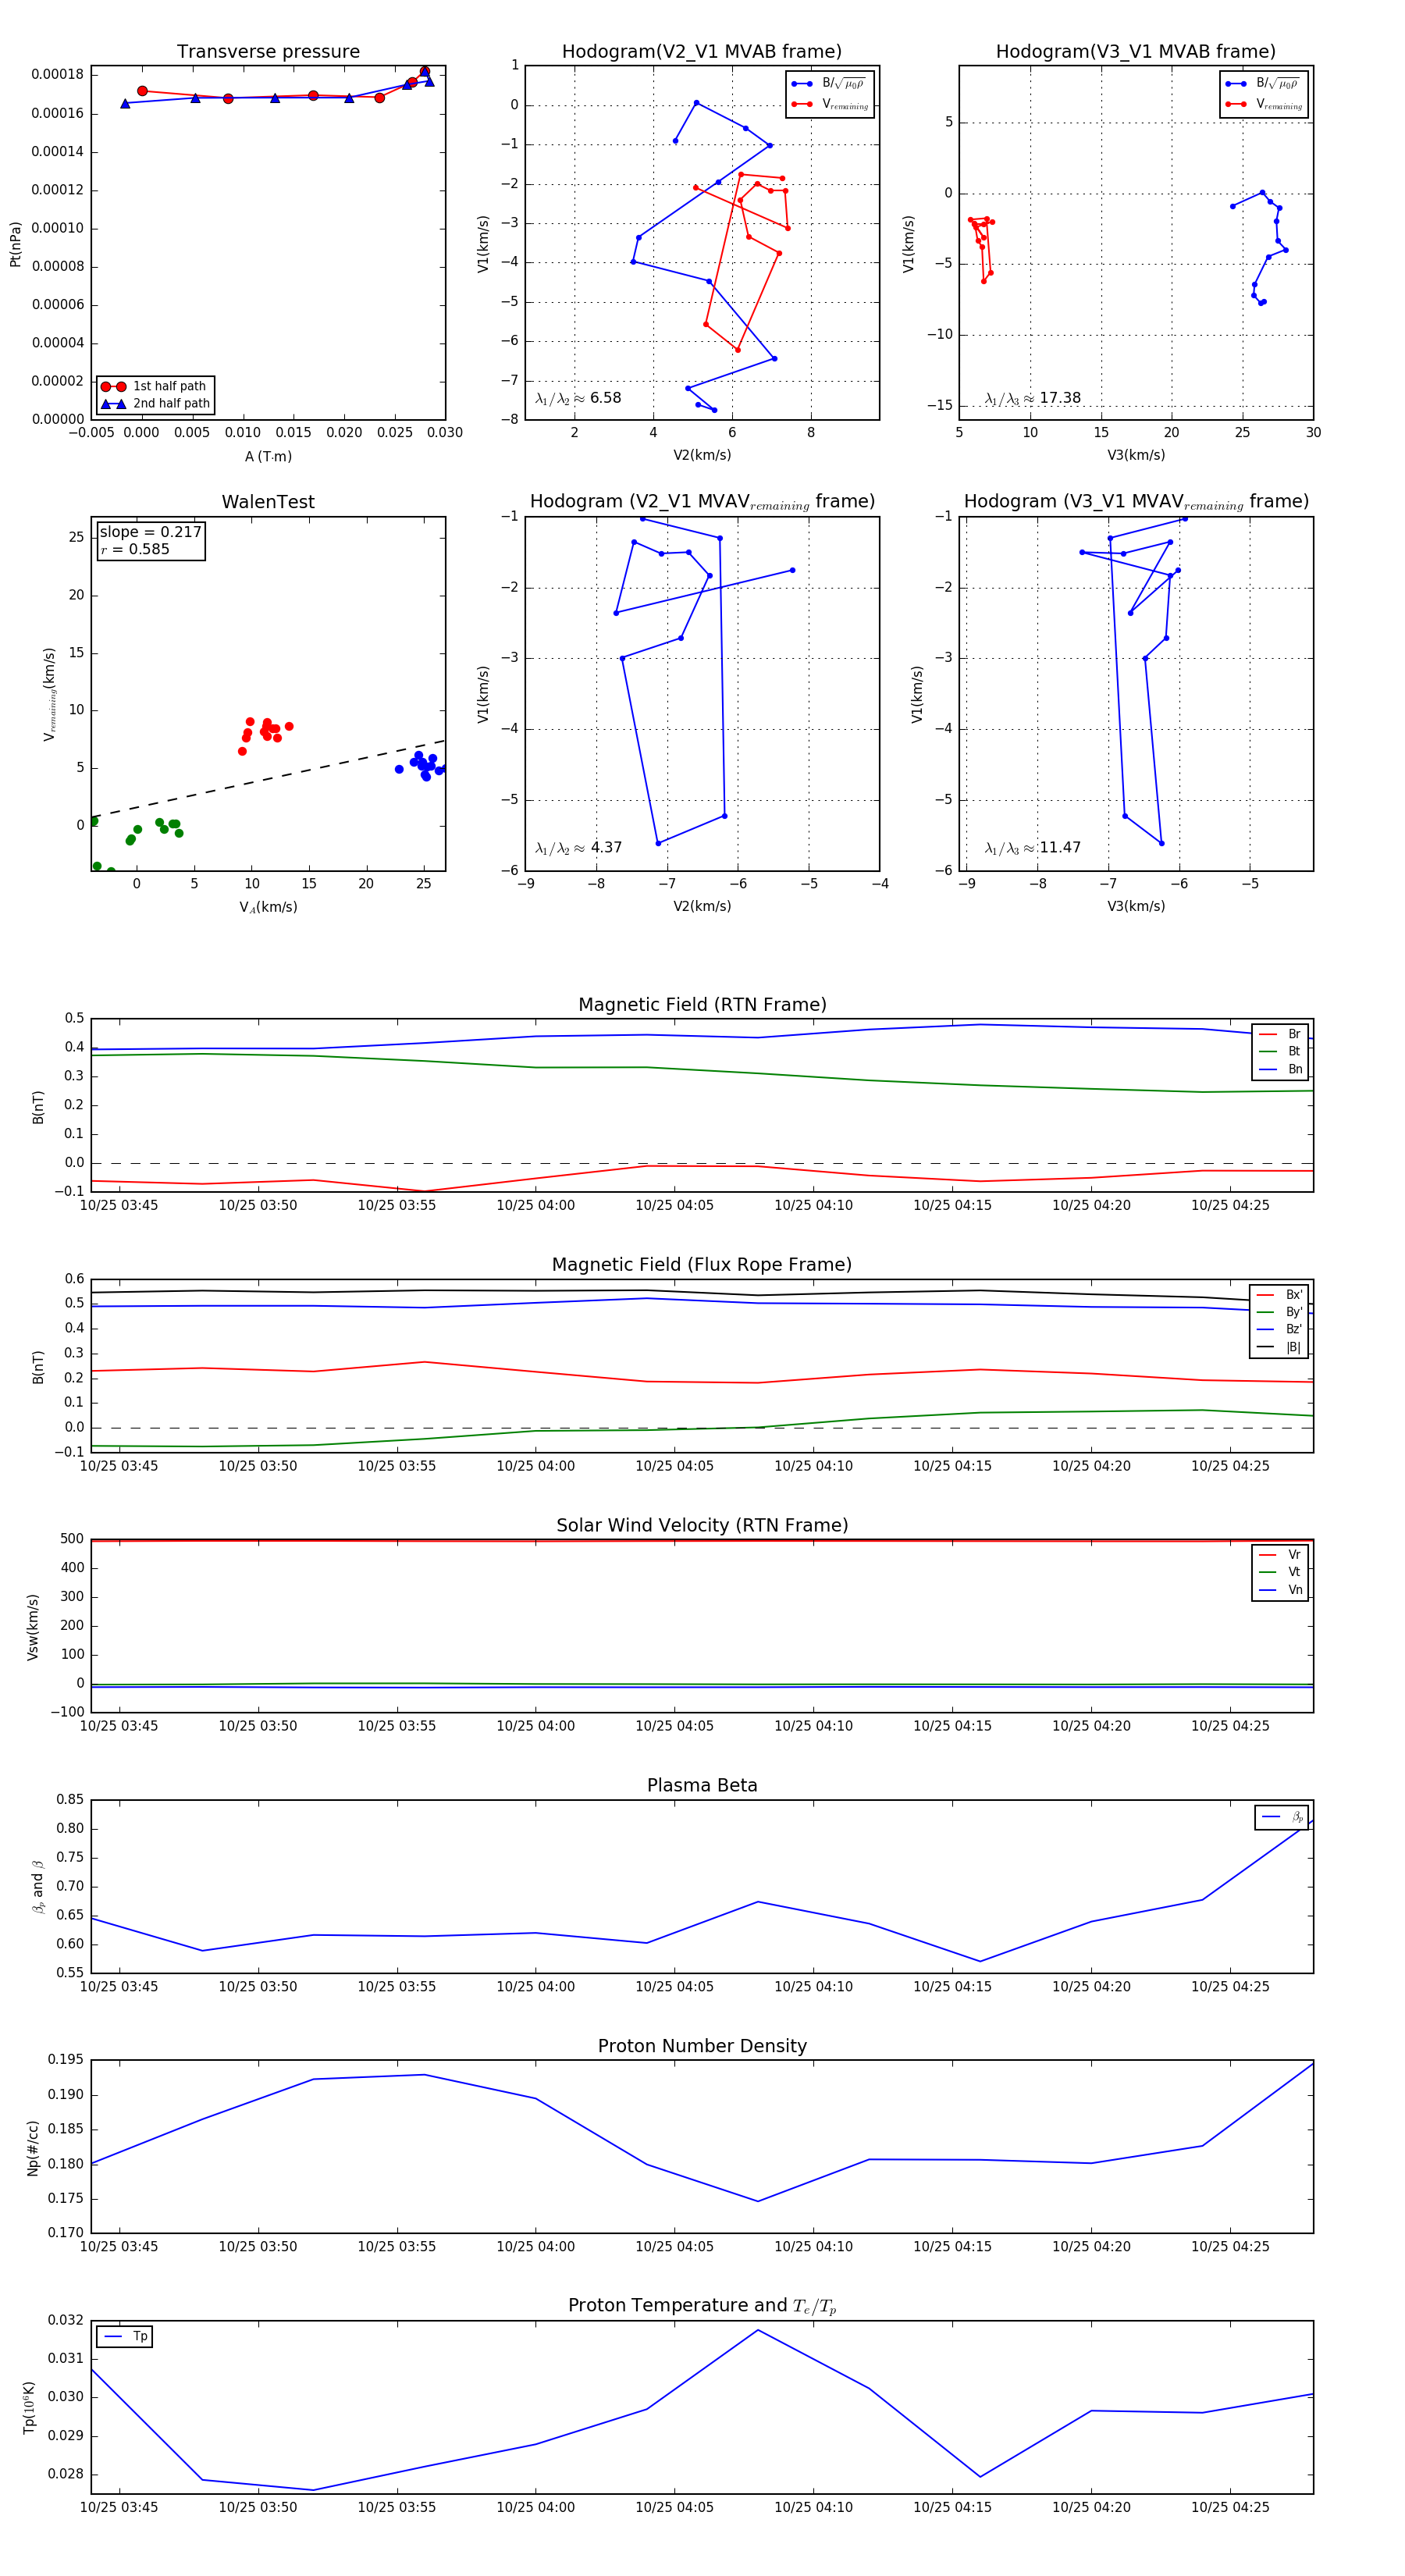The image size is (1405, 2576).
Task: Click the λ1/λ2 ≈ 6.58 annotation
Action: click(578, 398)
